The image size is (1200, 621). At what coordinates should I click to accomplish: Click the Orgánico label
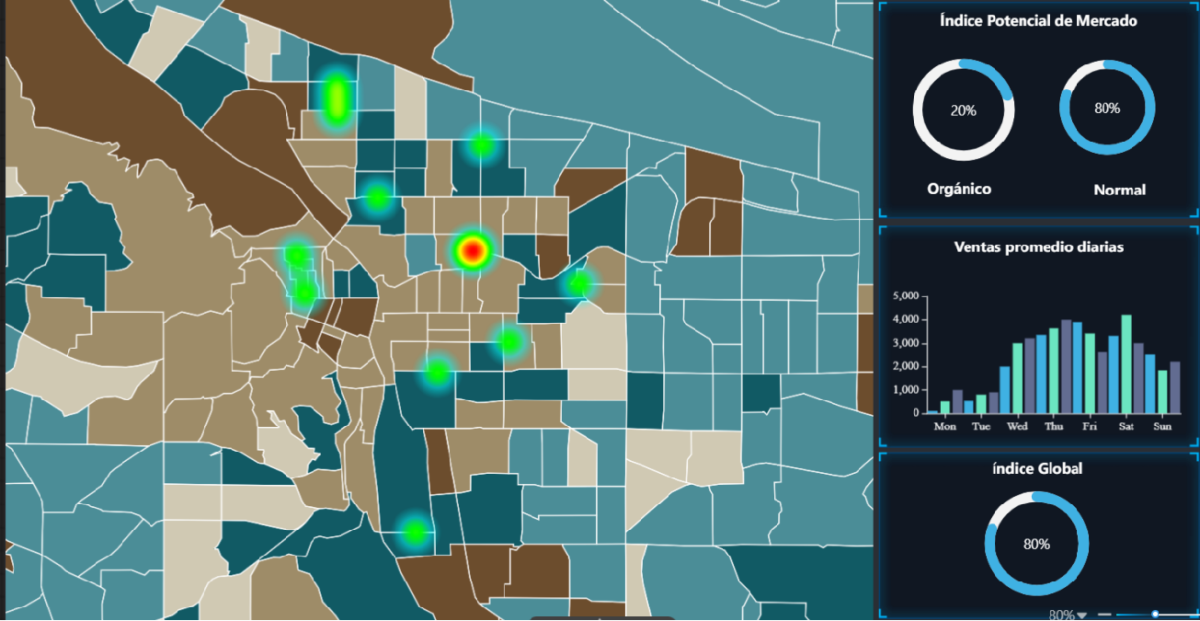pos(959,189)
